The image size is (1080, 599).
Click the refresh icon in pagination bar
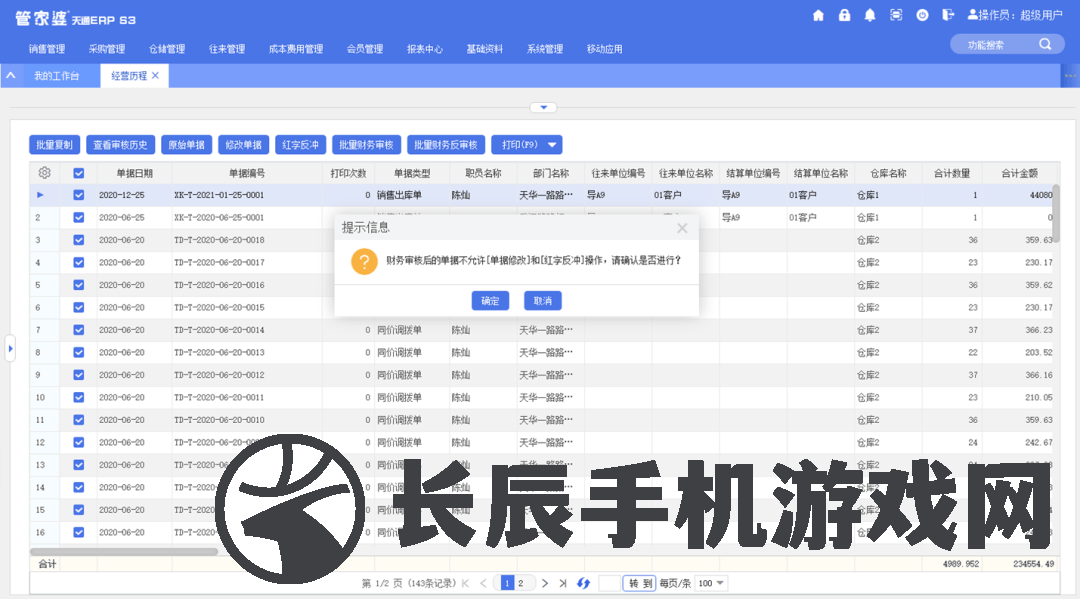(583, 583)
